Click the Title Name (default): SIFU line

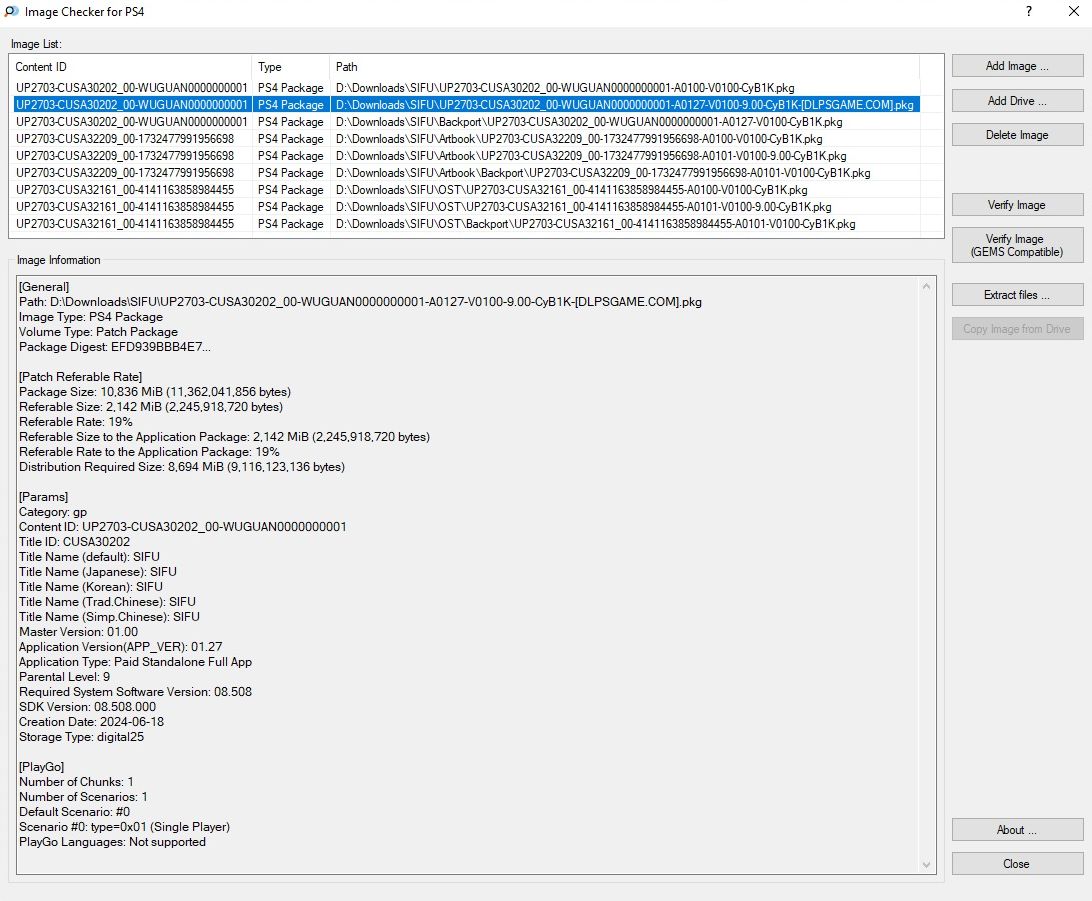point(89,557)
